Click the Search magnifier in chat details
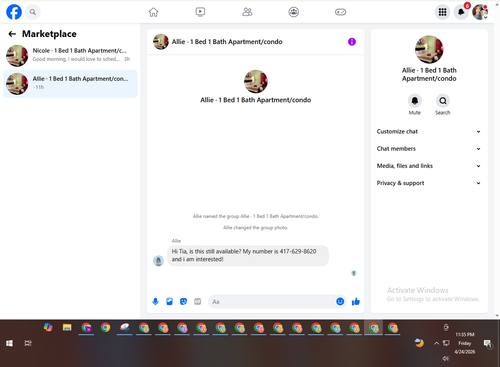 [x=443, y=100]
